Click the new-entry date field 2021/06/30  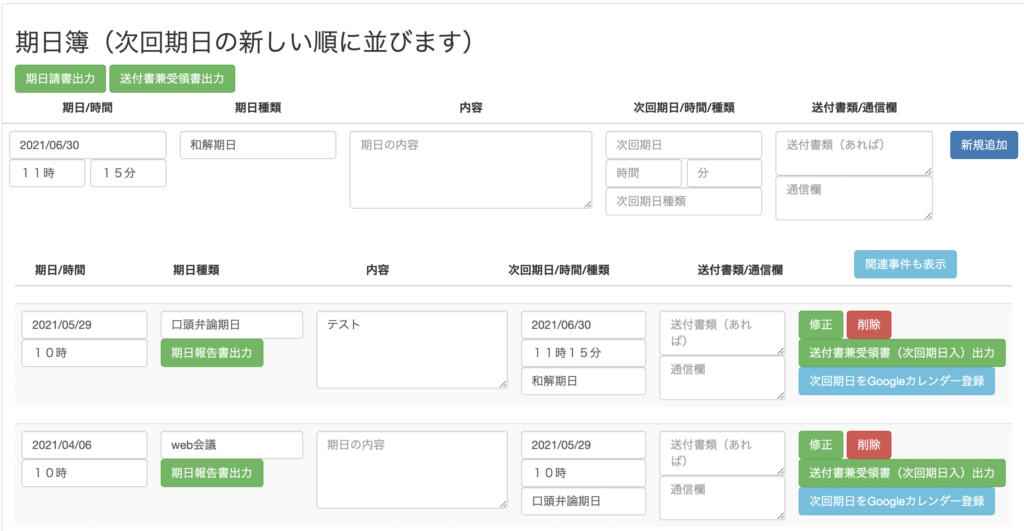click(x=88, y=145)
